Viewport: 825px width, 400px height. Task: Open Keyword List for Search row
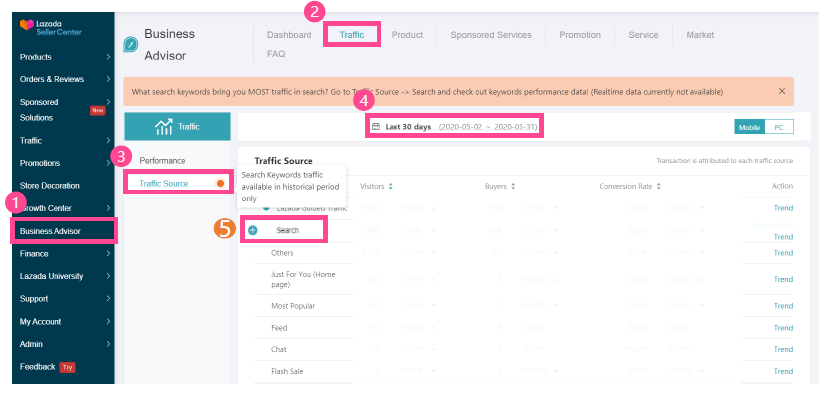pyautogui.click(x=772, y=225)
